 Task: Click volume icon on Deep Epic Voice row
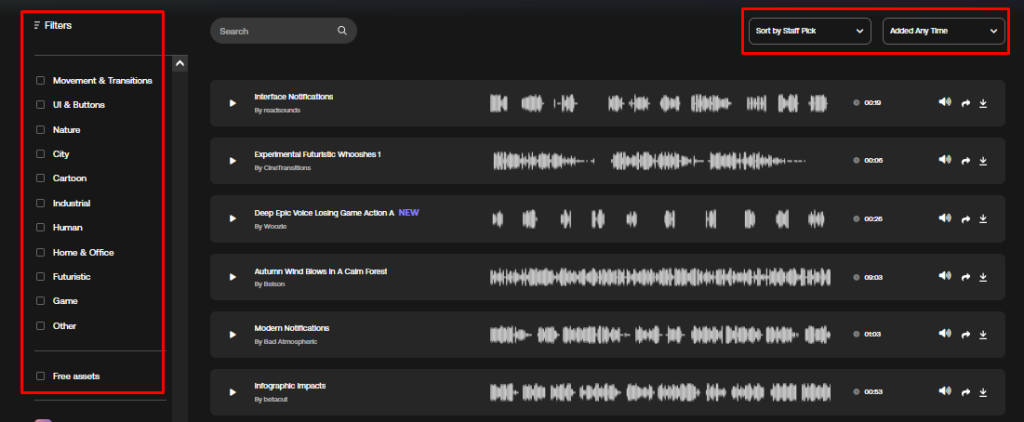(944, 218)
